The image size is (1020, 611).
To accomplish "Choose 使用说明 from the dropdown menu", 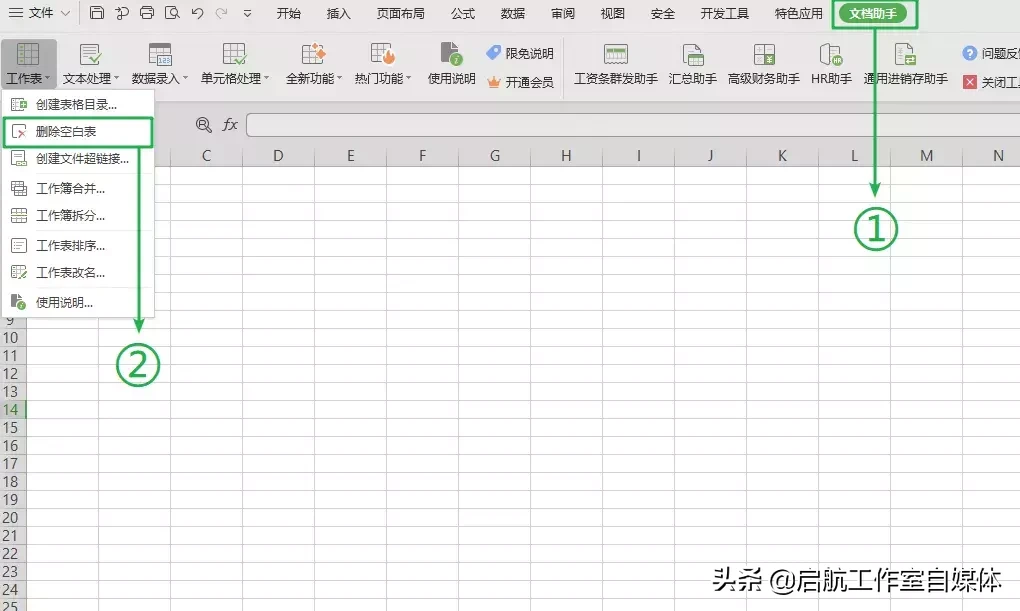I will click(x=78, y=303).
